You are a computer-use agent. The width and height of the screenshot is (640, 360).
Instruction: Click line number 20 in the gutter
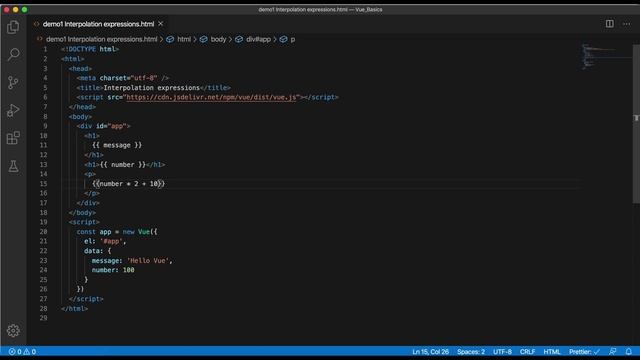coord(44,232)
